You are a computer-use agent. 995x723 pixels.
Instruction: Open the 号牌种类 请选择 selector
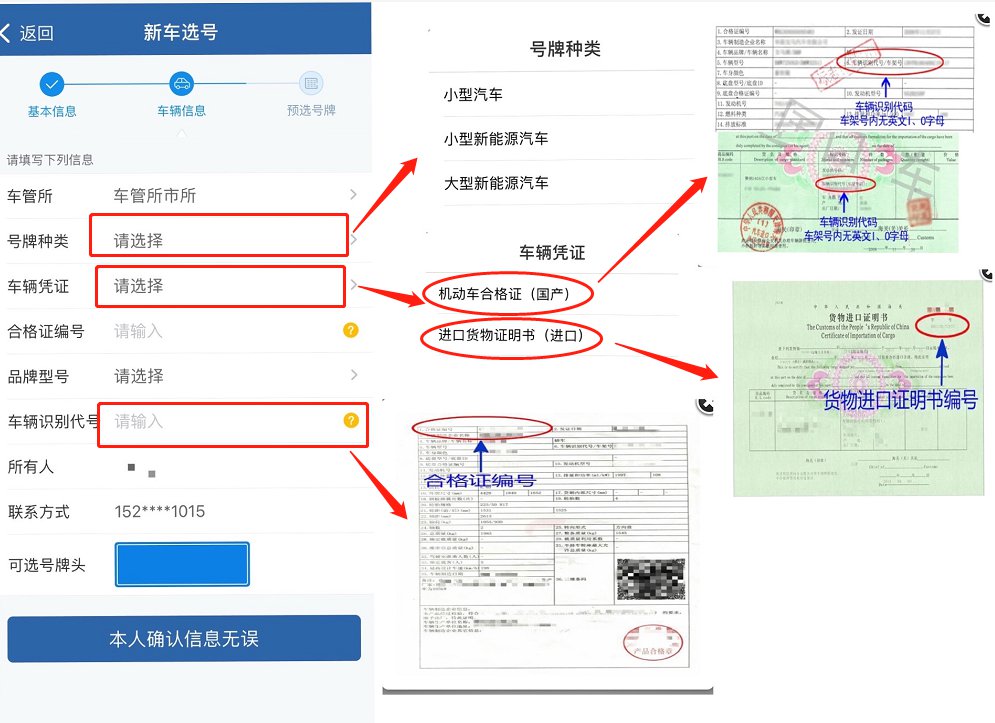click(220, 235)
